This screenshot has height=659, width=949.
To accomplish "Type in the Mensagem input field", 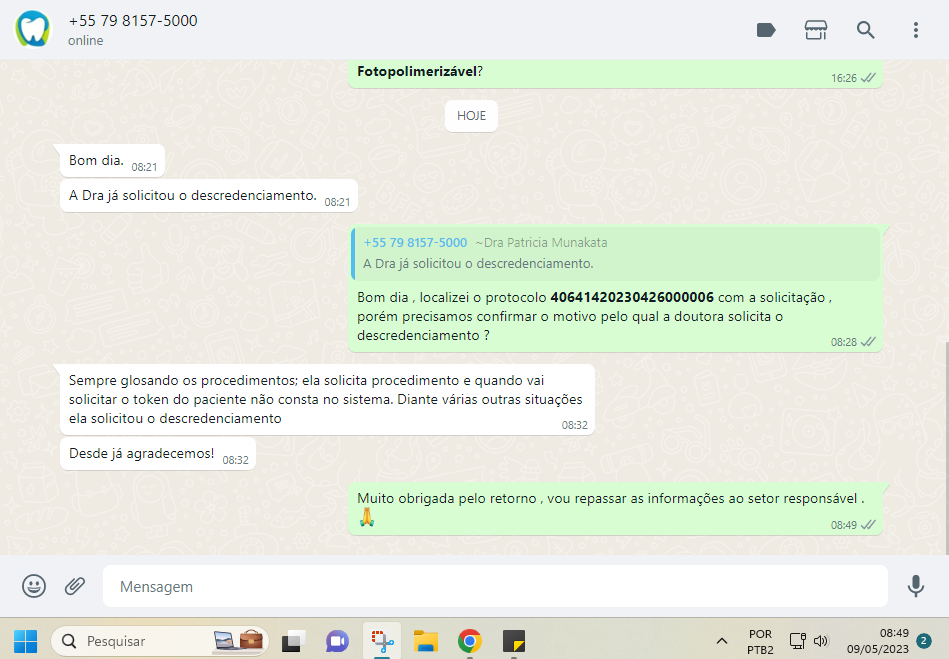I will click(x=495, y=586).
